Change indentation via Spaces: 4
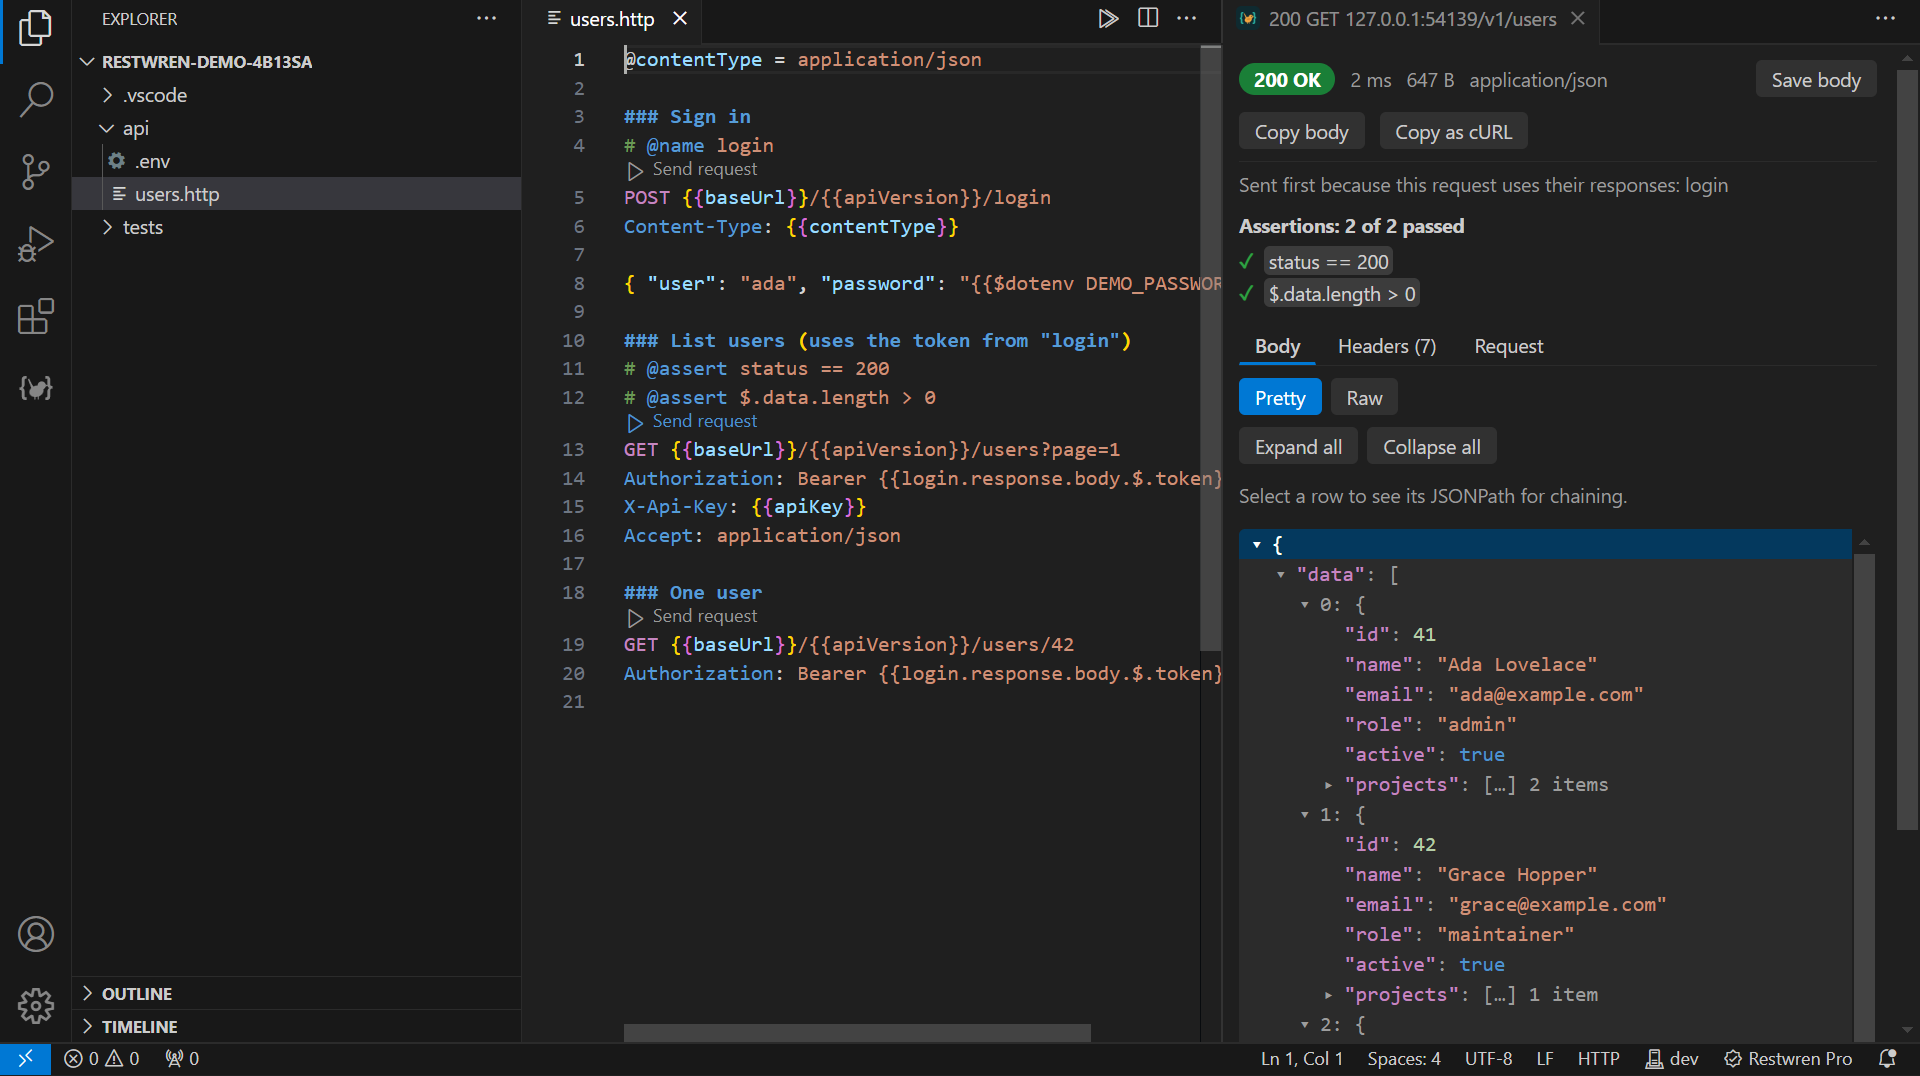The width and height of the screenshot is (1920, 1076). tap(1404, 1058)
